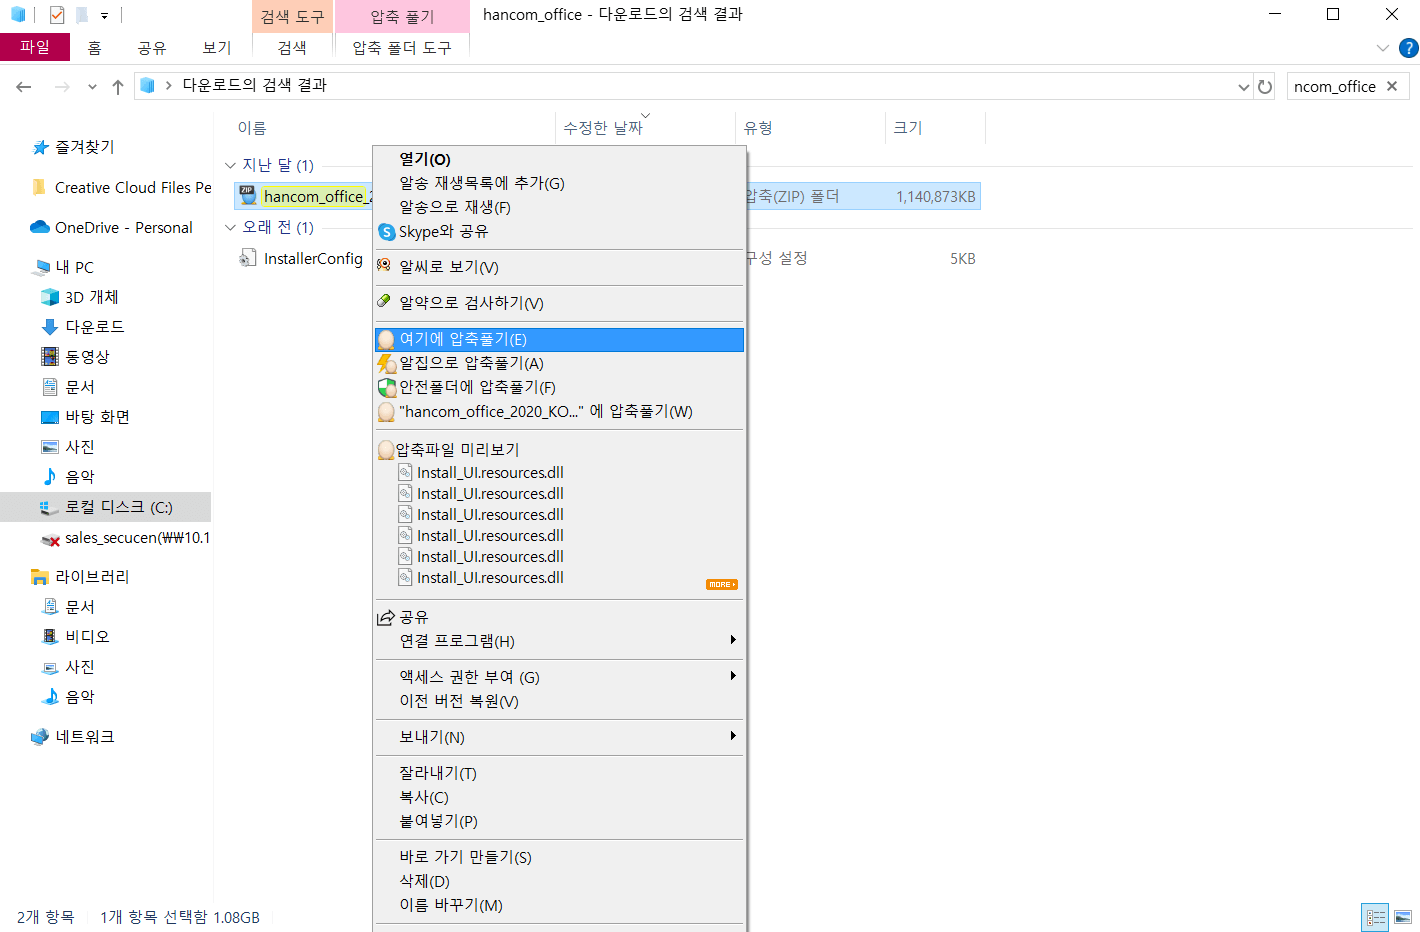This screenshot has width=1420, height=932.
Task: Sort by the 유형 column header
Action: [758, 128]
